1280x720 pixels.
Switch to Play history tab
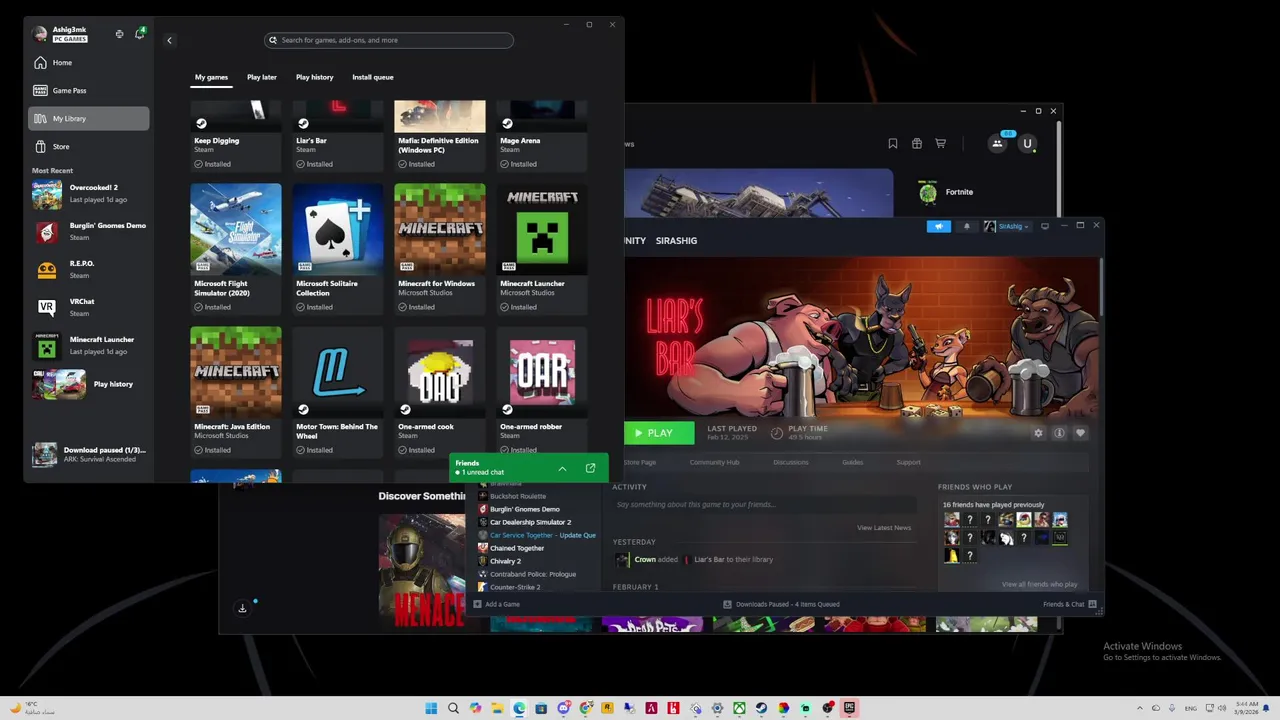[314, 77]
